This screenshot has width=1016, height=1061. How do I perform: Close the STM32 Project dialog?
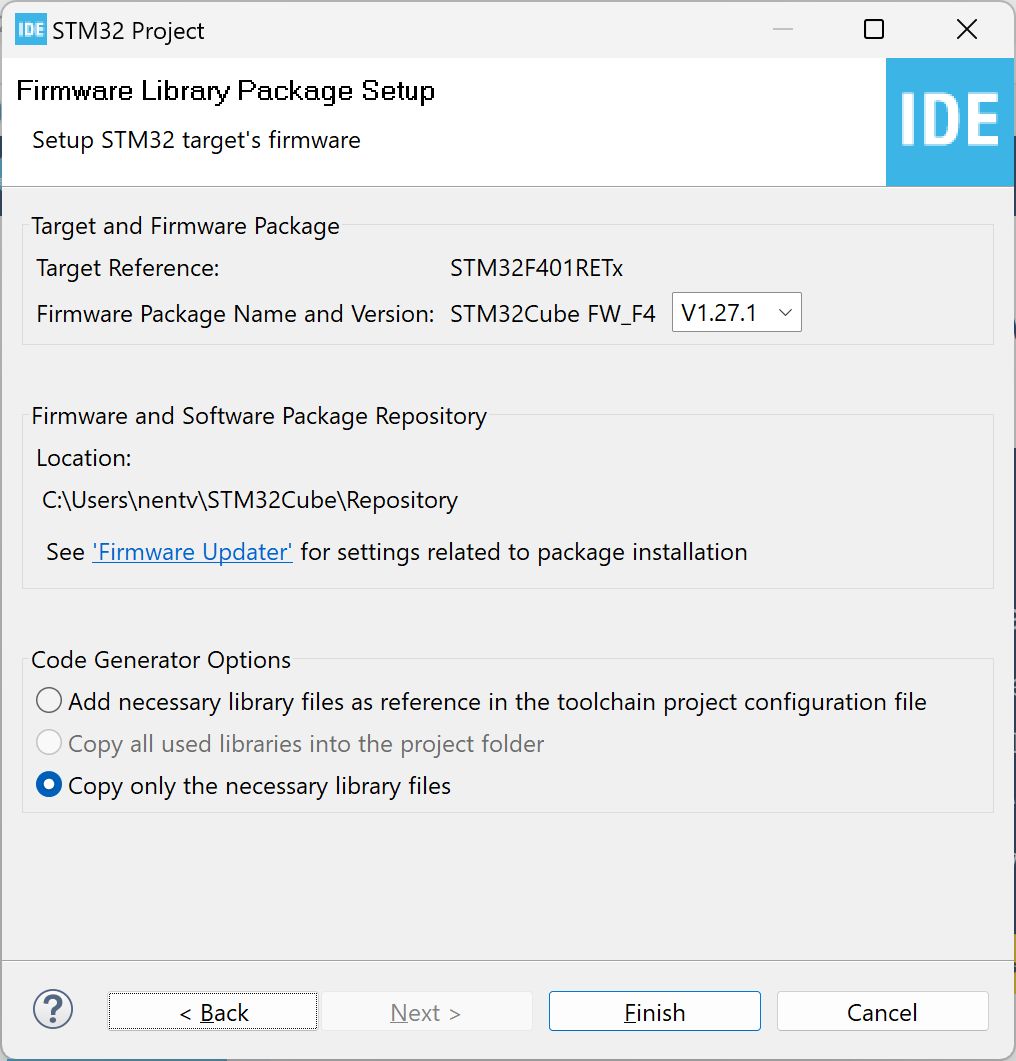(x=966, y=30)
